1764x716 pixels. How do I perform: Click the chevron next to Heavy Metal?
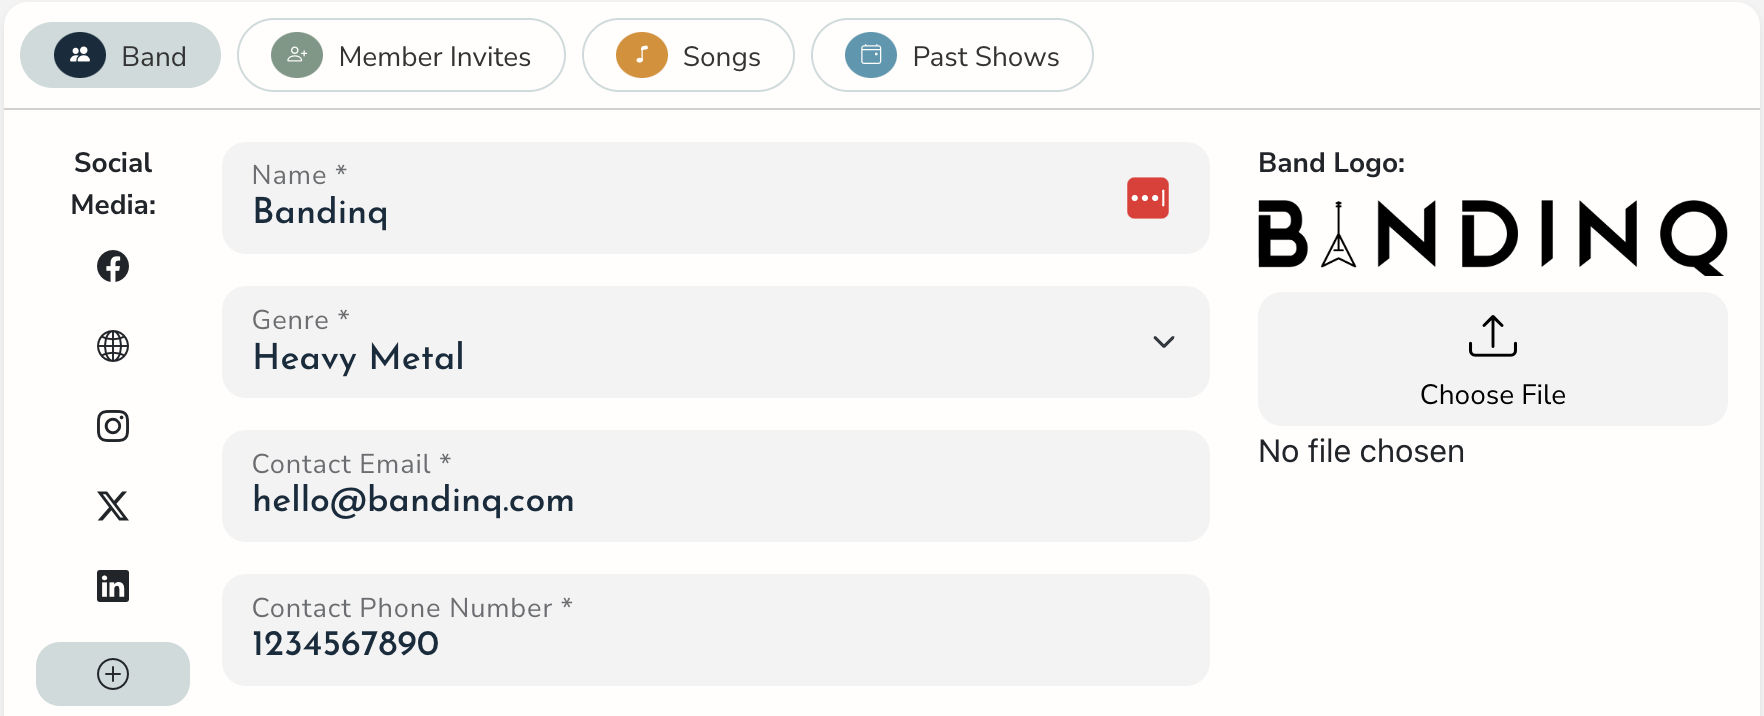tap(1163, 342)
